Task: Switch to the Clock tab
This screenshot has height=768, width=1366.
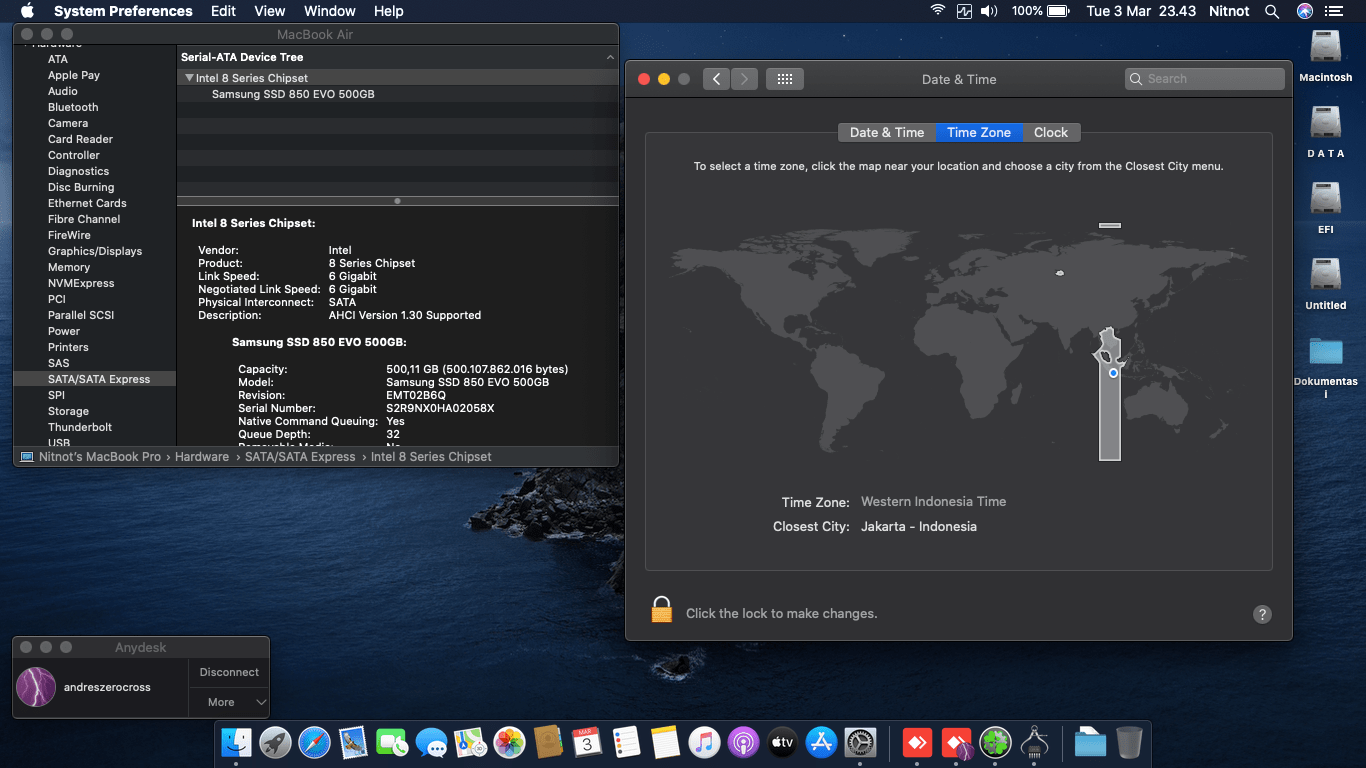Action: click(x=1051, y=132)
